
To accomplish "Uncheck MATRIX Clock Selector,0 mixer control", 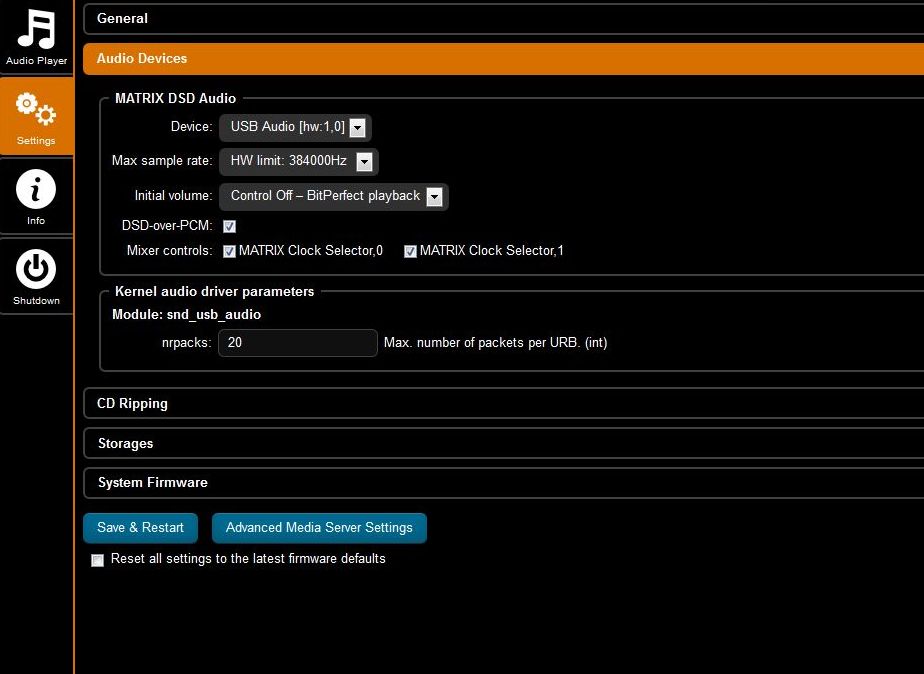I will 229,252.
